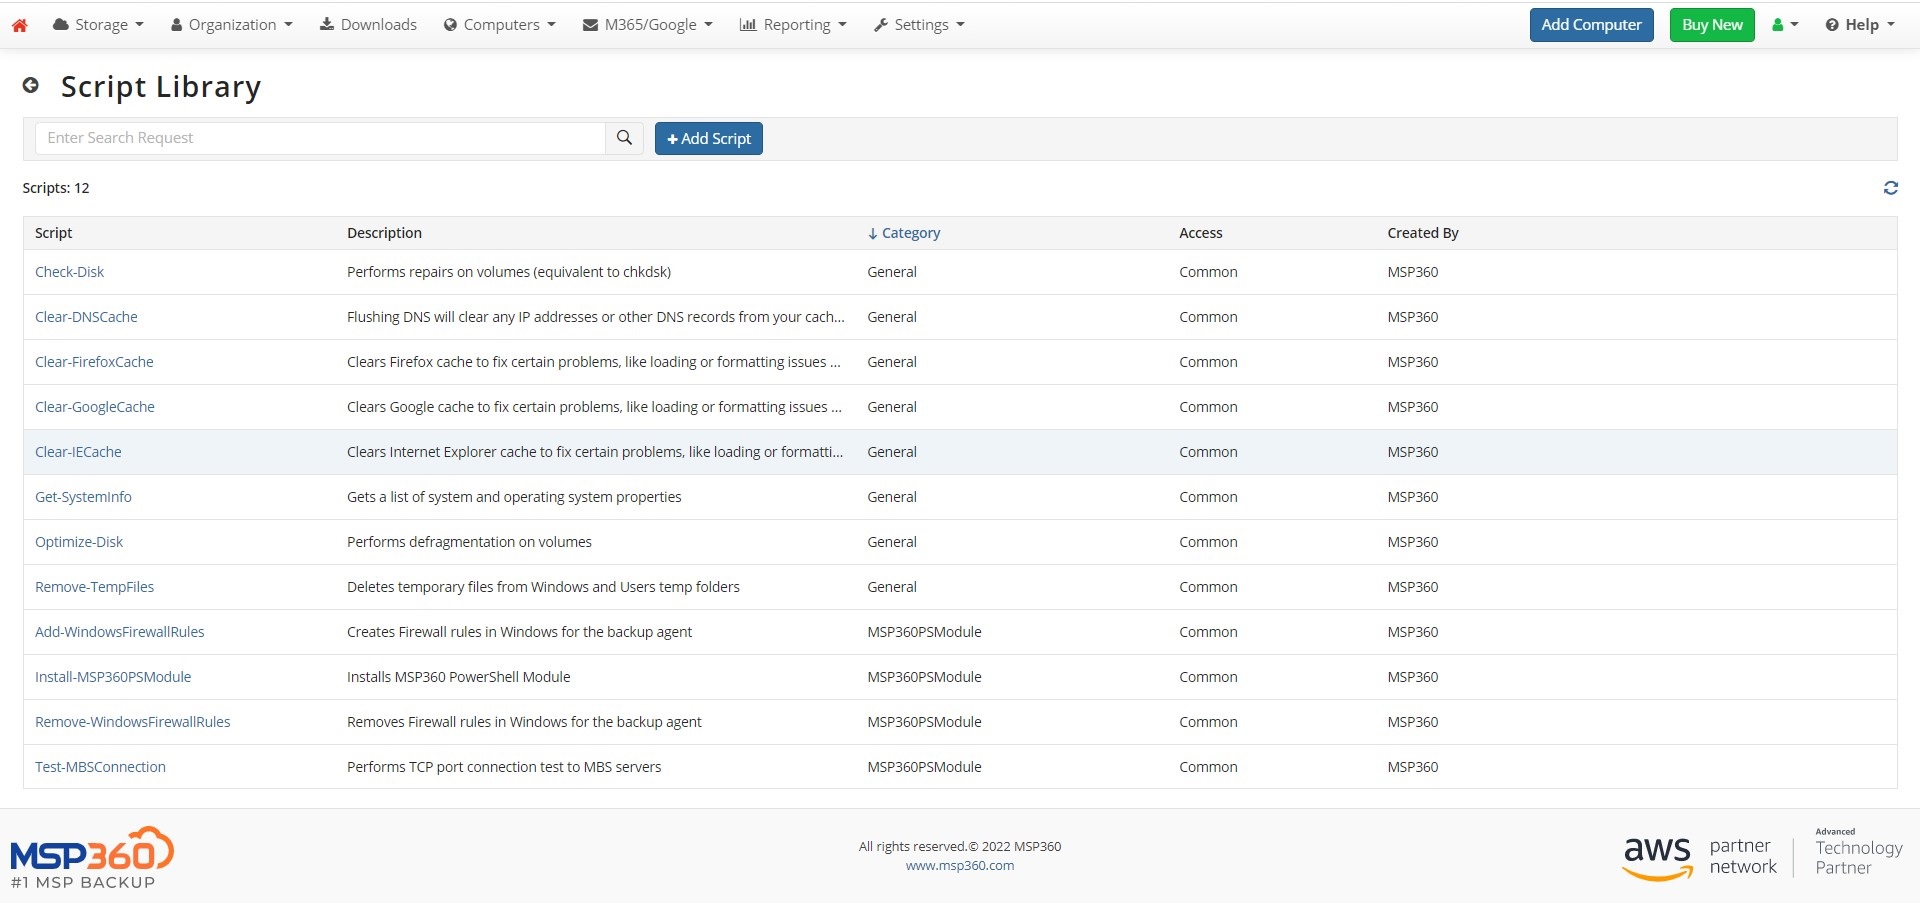Click the Access column header

[1200, 233]
